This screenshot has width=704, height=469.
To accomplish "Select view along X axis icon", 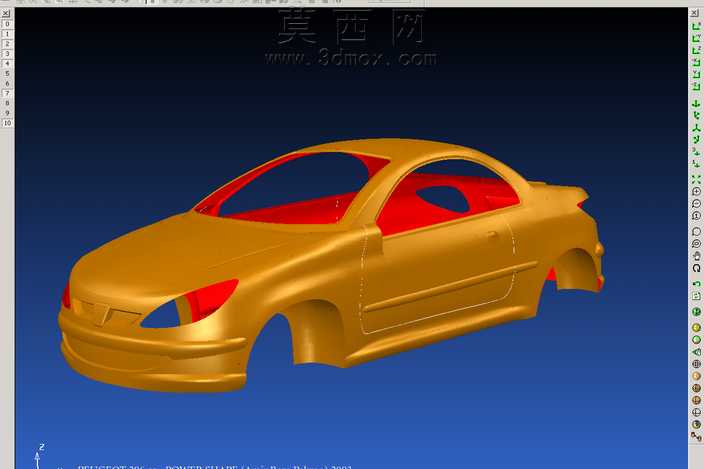I will (x=696, y=27).
